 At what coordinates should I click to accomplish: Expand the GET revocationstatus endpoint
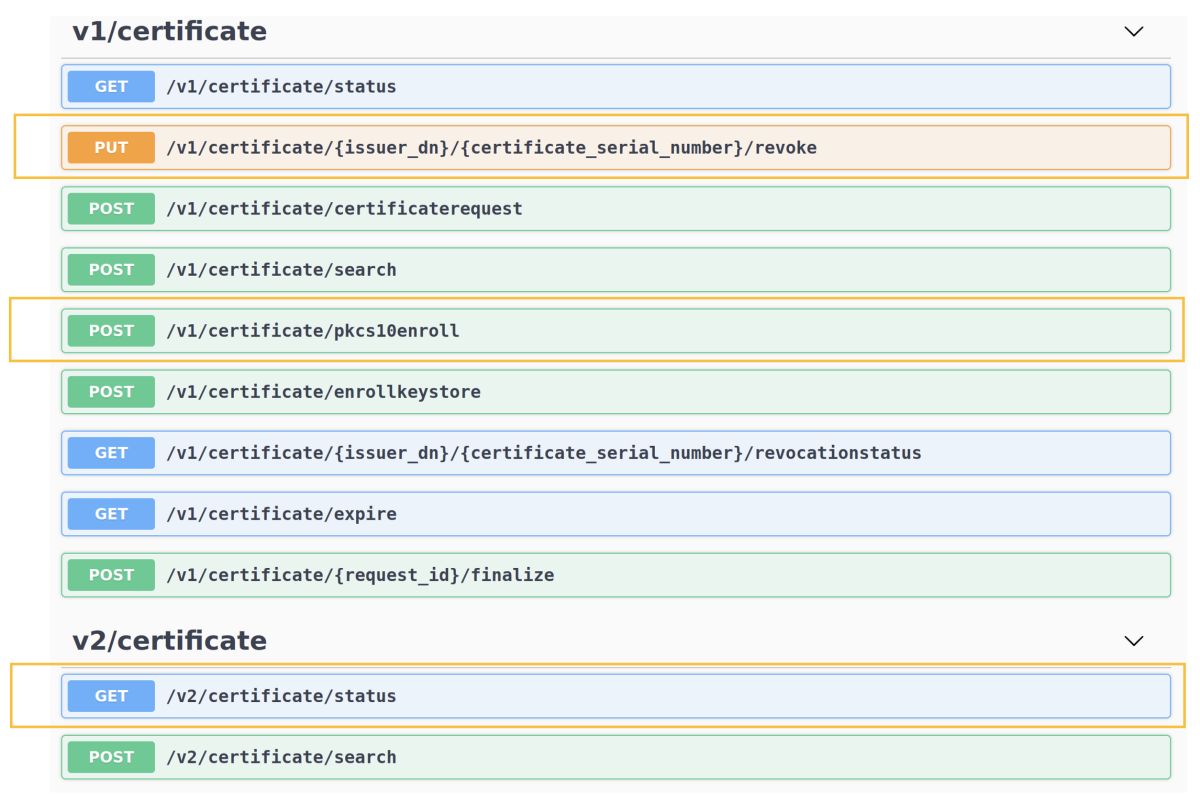pyautogui.click(x=543, y=453)
